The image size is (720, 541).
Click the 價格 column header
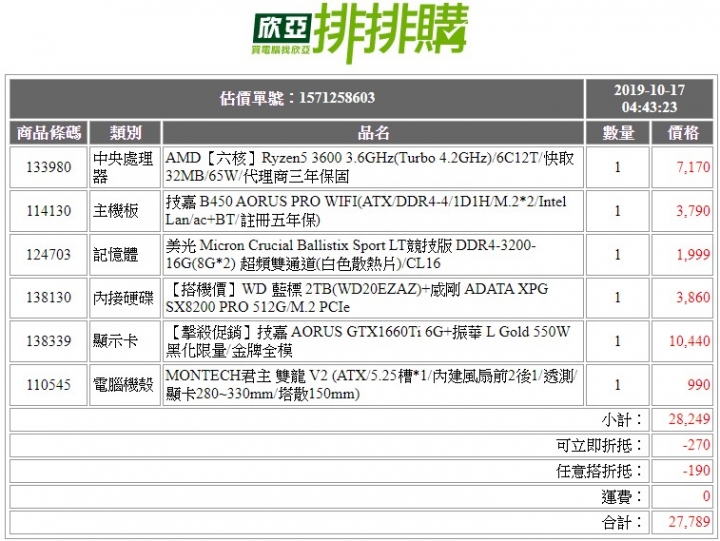pos(683,133)
